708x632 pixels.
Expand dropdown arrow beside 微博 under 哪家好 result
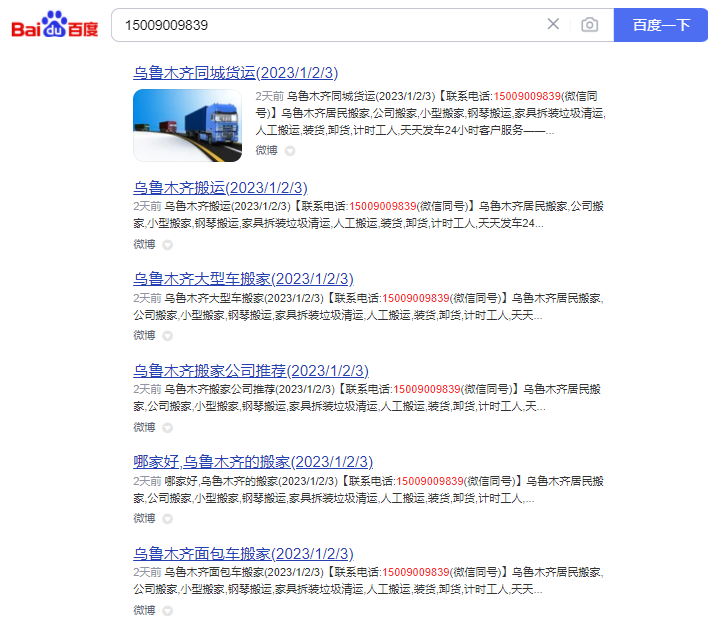(x=168, y=519)
